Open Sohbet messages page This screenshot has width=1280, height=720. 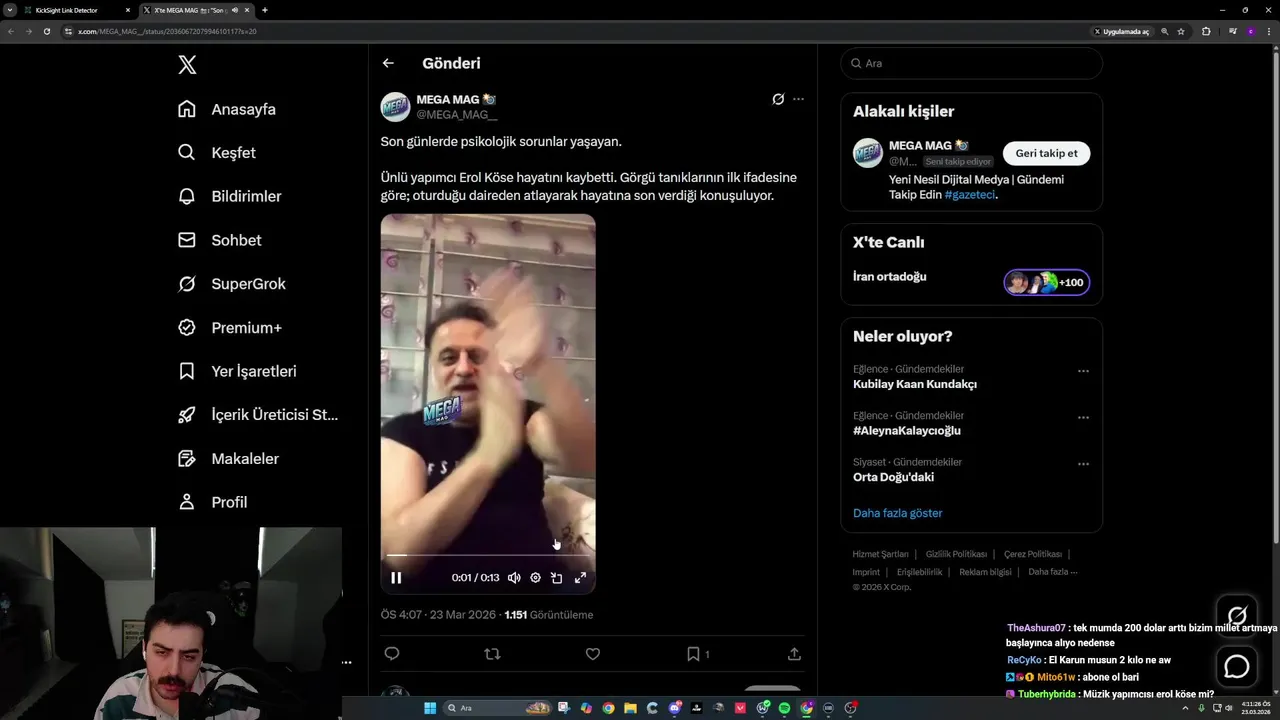tap(220, 240)
